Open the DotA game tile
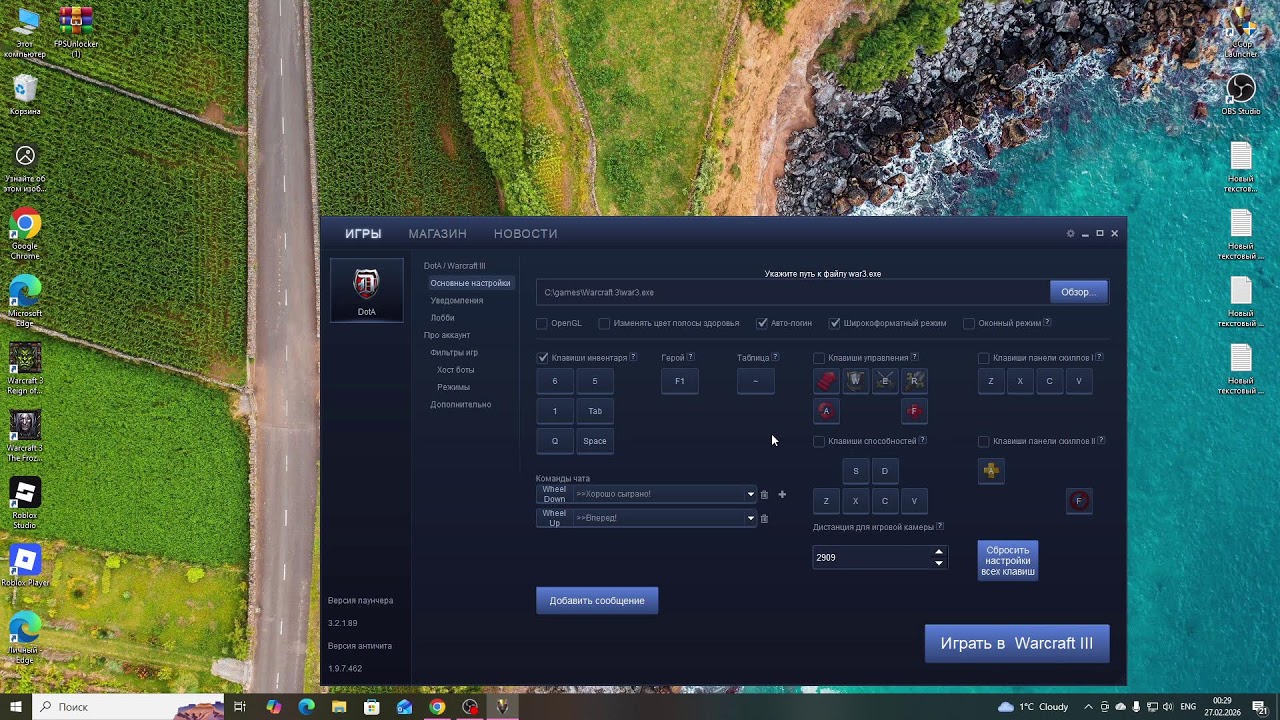This screenshot has width=1280, height=720. coord(367,290)
